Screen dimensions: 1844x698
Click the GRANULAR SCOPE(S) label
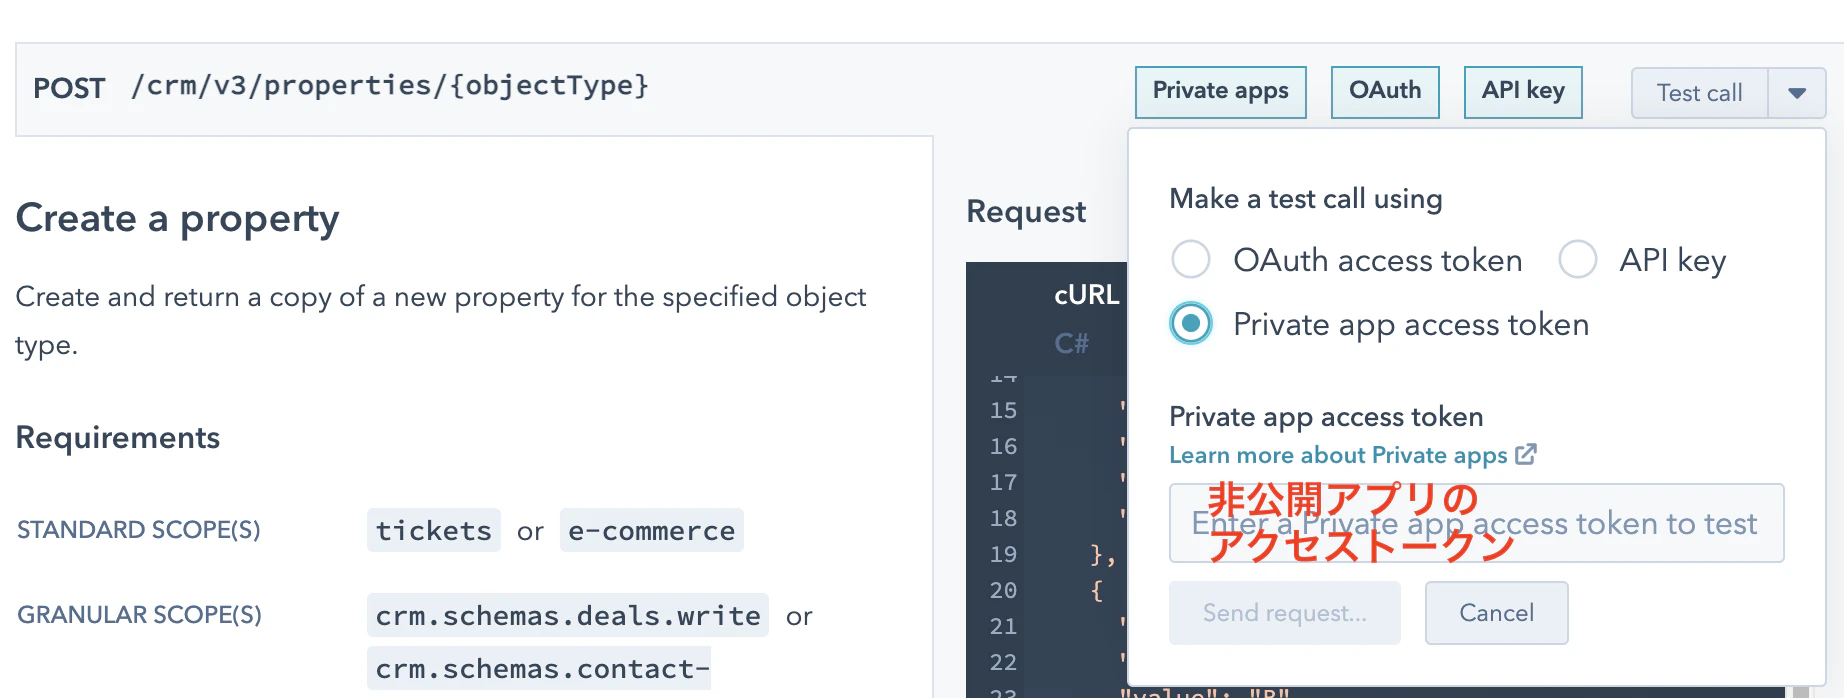pos(139,615)
